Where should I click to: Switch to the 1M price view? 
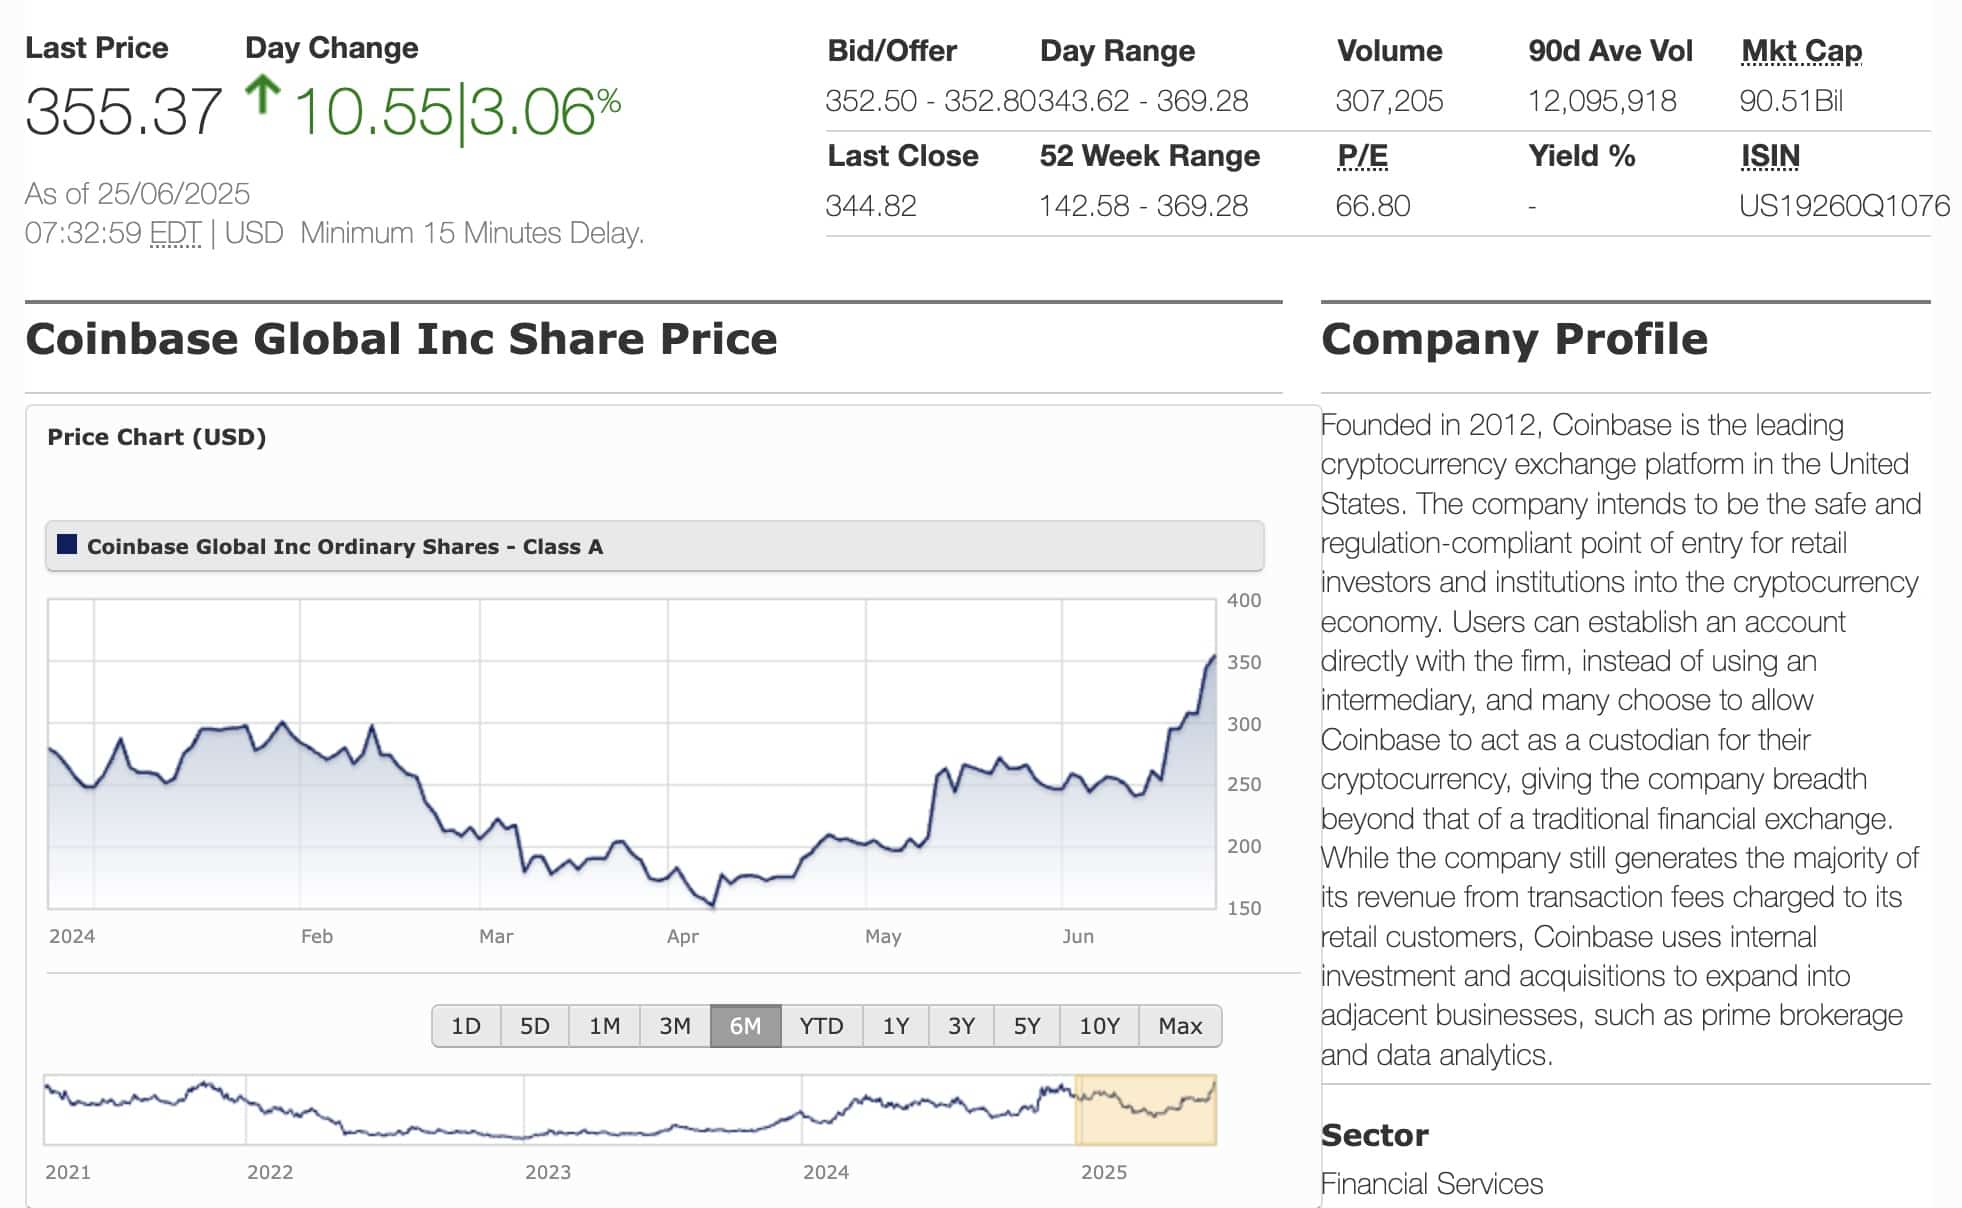tap(606, 1025)
